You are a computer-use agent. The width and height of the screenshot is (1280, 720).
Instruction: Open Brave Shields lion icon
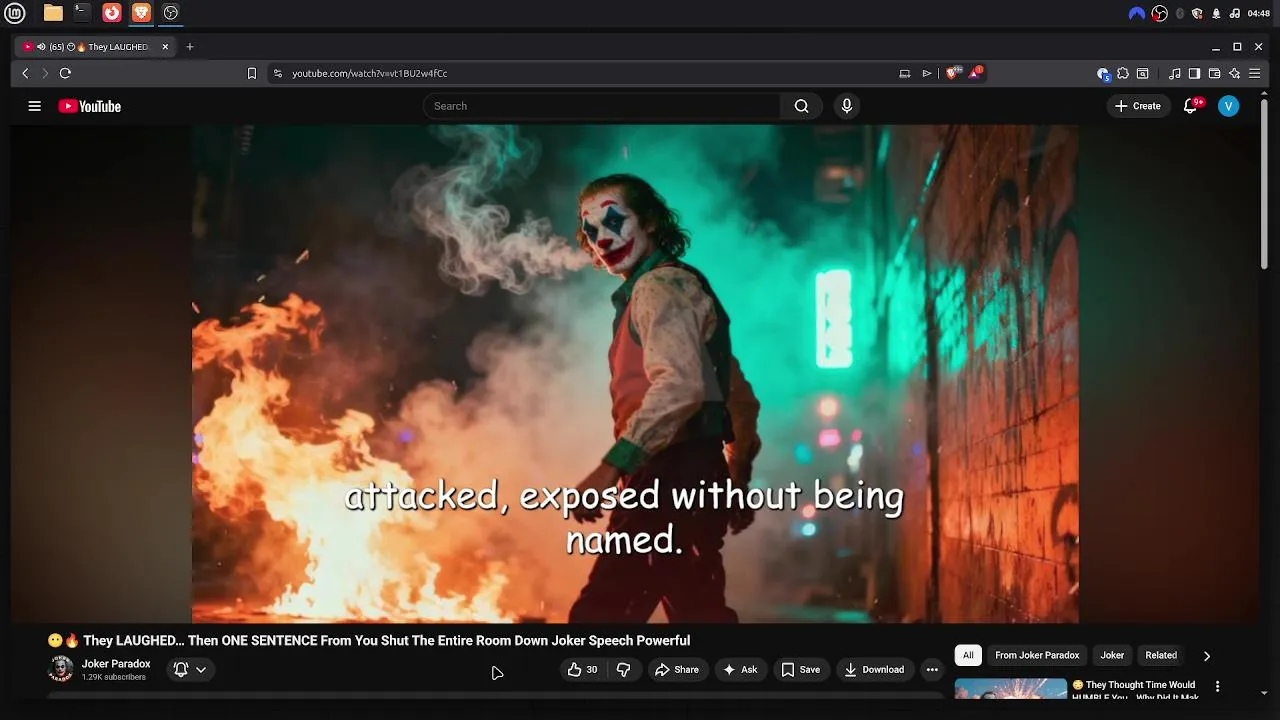point(952,73)
